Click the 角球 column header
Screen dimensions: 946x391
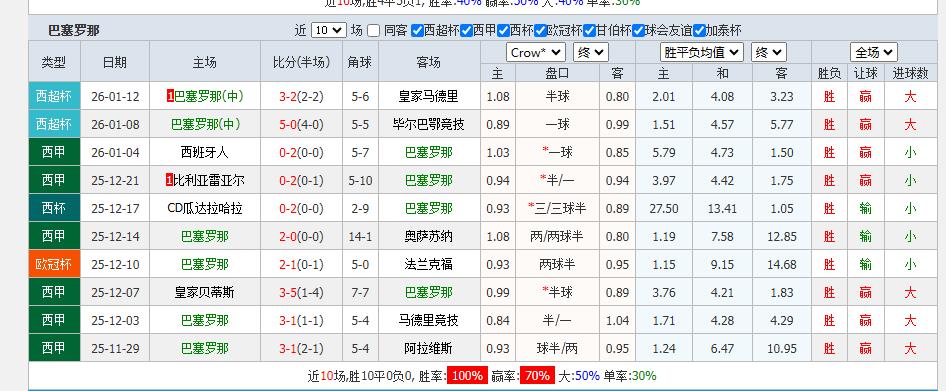(x=360, y=62)
